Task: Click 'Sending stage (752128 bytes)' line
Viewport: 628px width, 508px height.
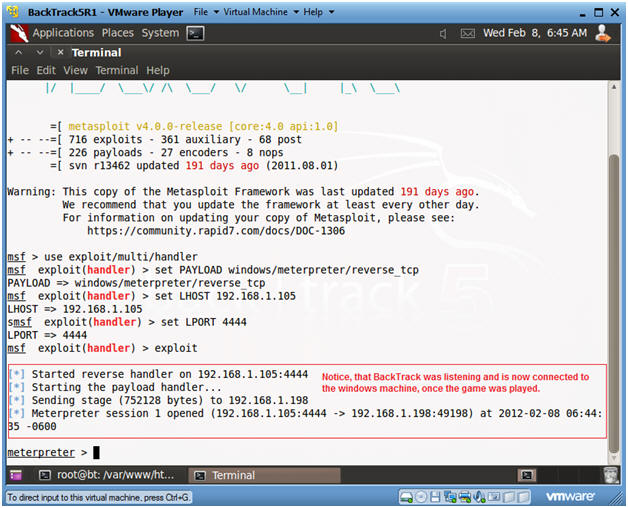Action: coord(170,400)
